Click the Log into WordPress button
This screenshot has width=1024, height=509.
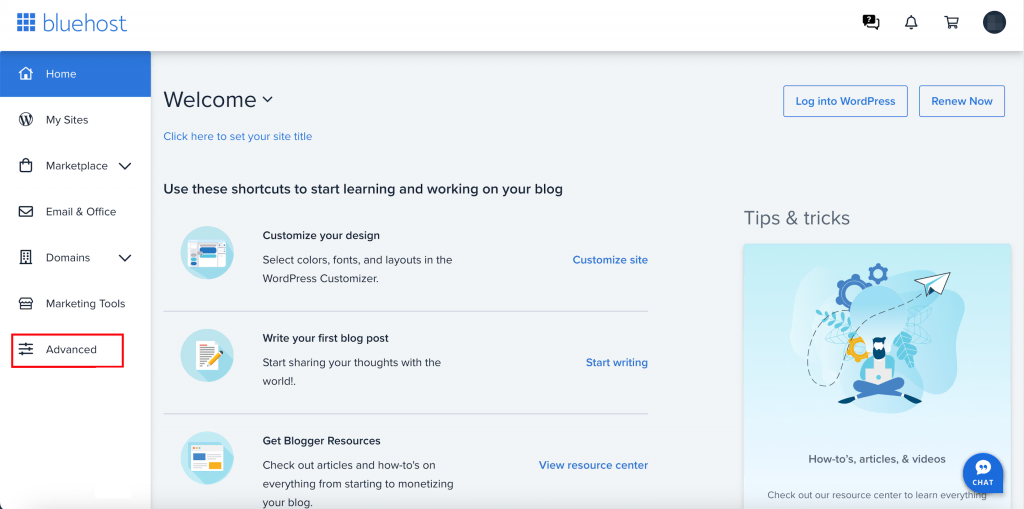[845, 101]
